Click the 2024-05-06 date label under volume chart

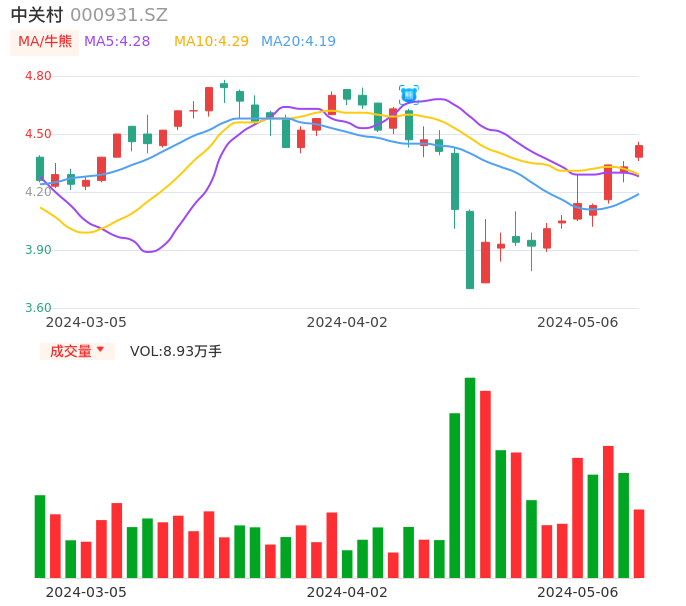point(578,592)
